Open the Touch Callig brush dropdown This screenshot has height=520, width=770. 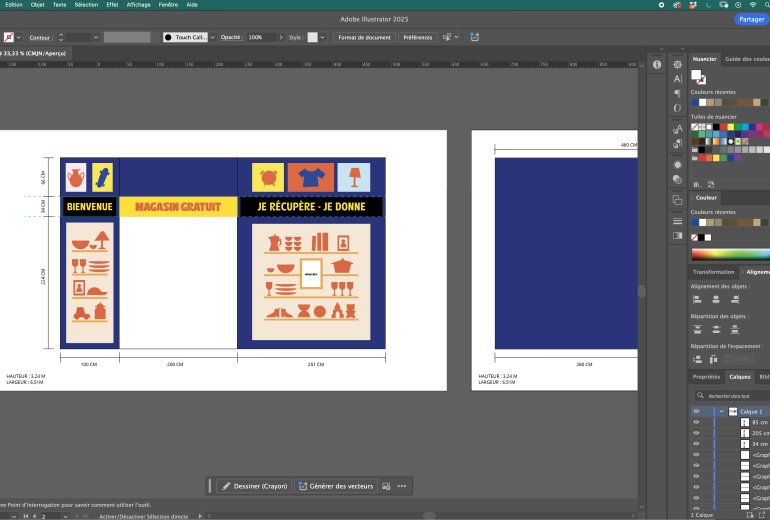tap(213, 37)
